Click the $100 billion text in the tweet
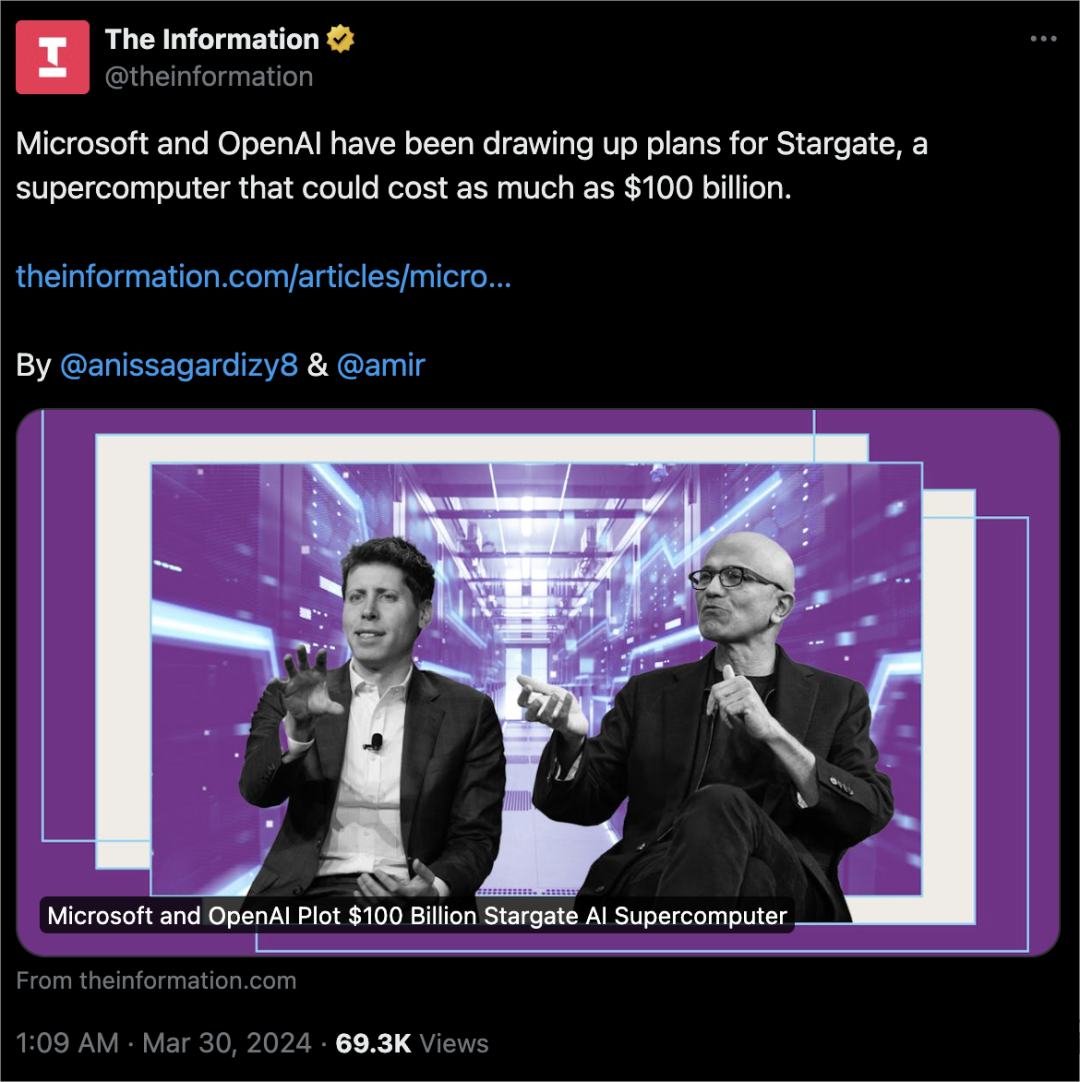The image size is (1080, 1082). (707, 188)
